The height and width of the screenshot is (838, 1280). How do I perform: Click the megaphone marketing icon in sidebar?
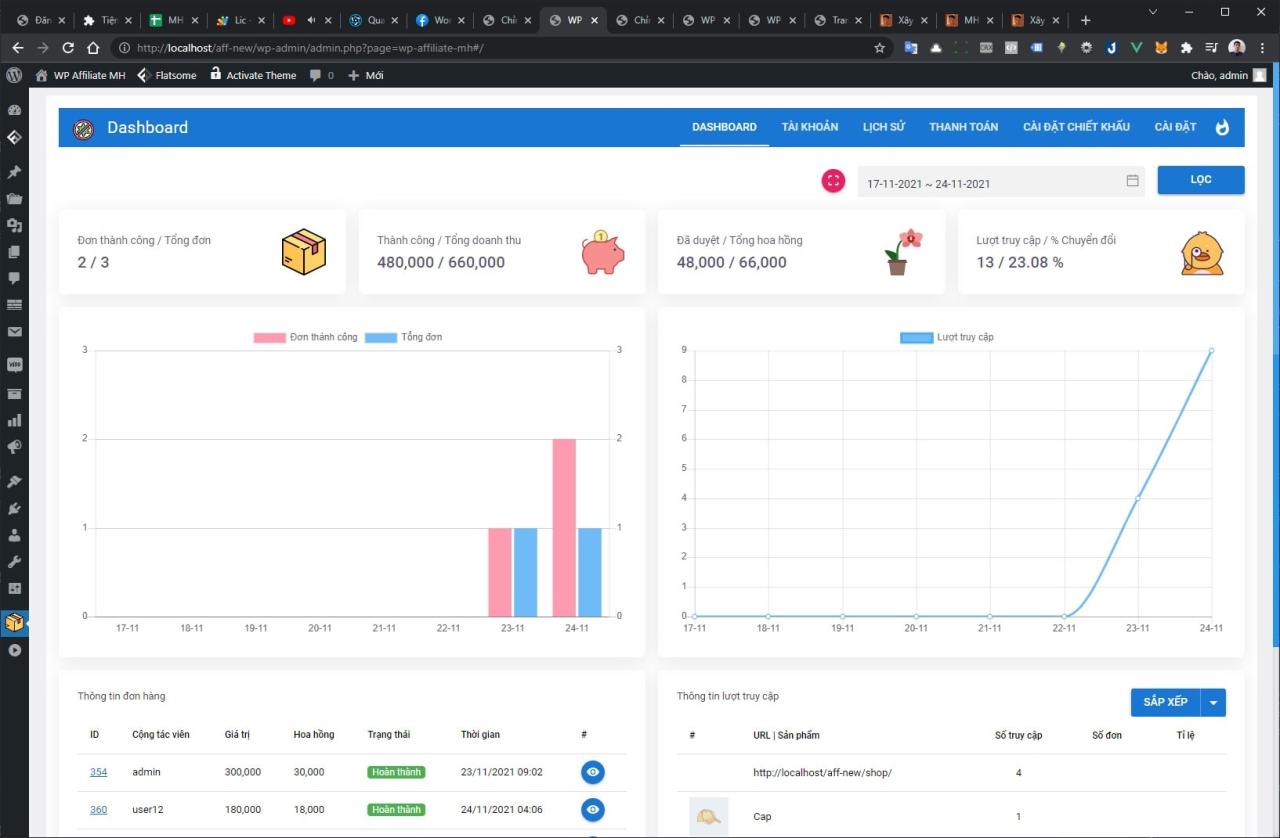pos(14,448)
